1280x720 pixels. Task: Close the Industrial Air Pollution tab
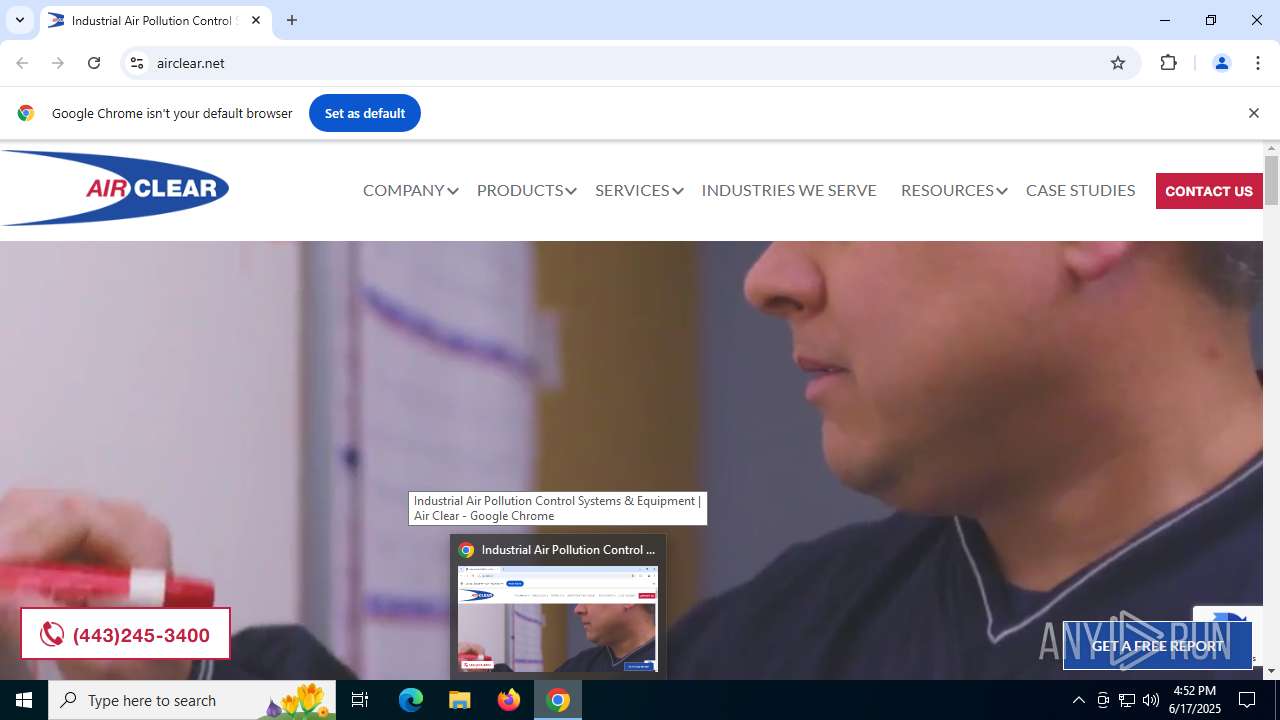coord(256,20)
